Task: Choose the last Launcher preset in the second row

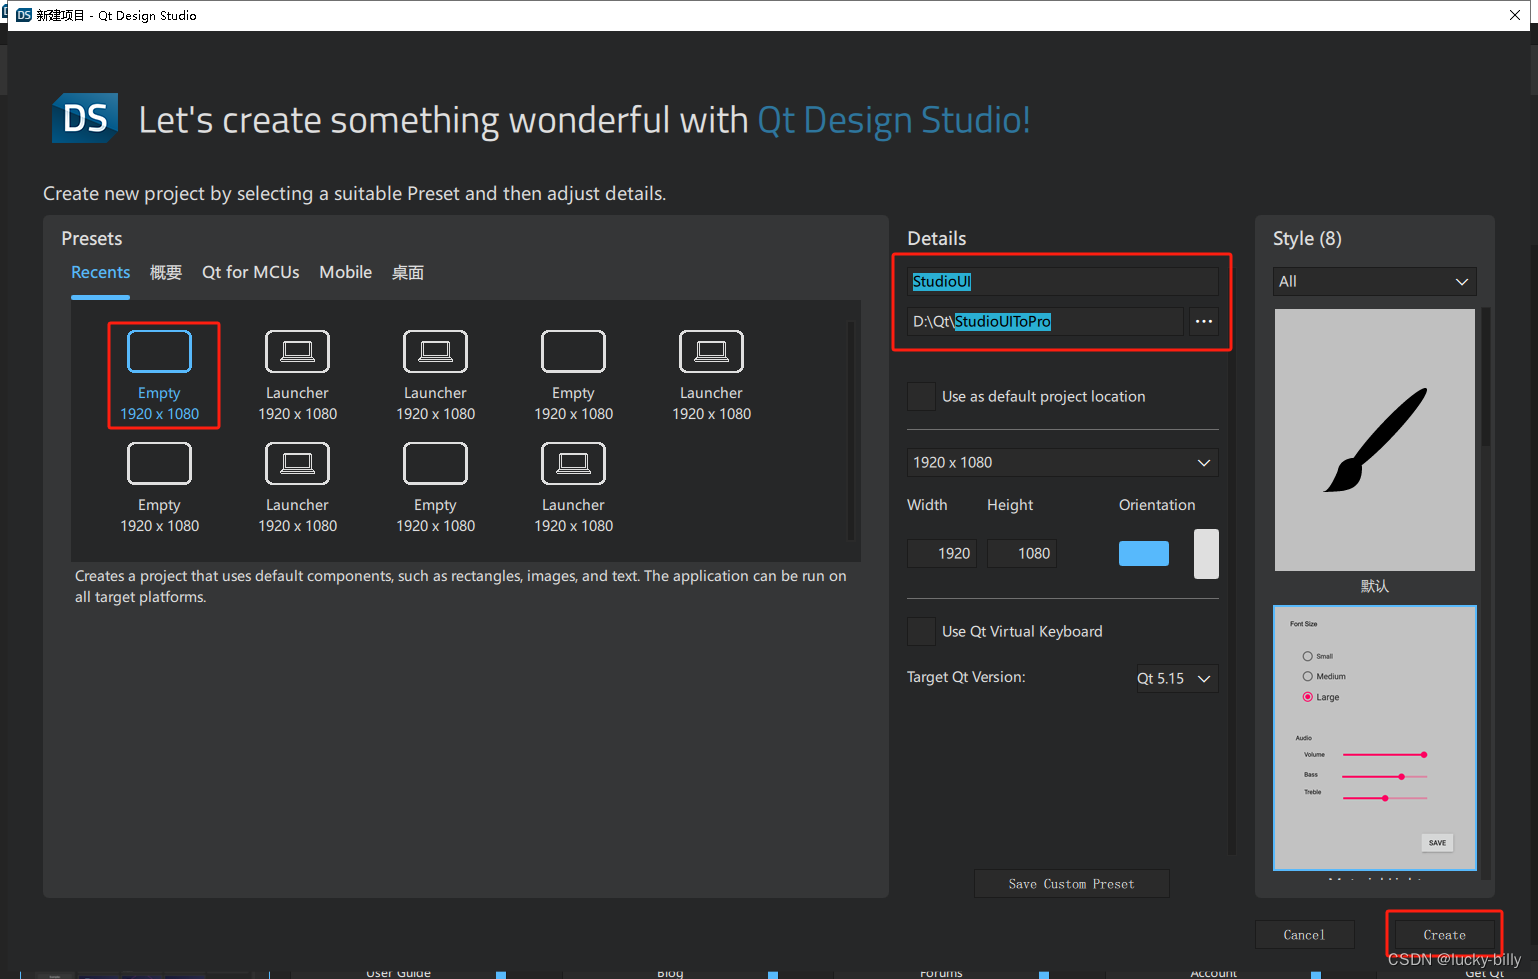Action: 573,488
